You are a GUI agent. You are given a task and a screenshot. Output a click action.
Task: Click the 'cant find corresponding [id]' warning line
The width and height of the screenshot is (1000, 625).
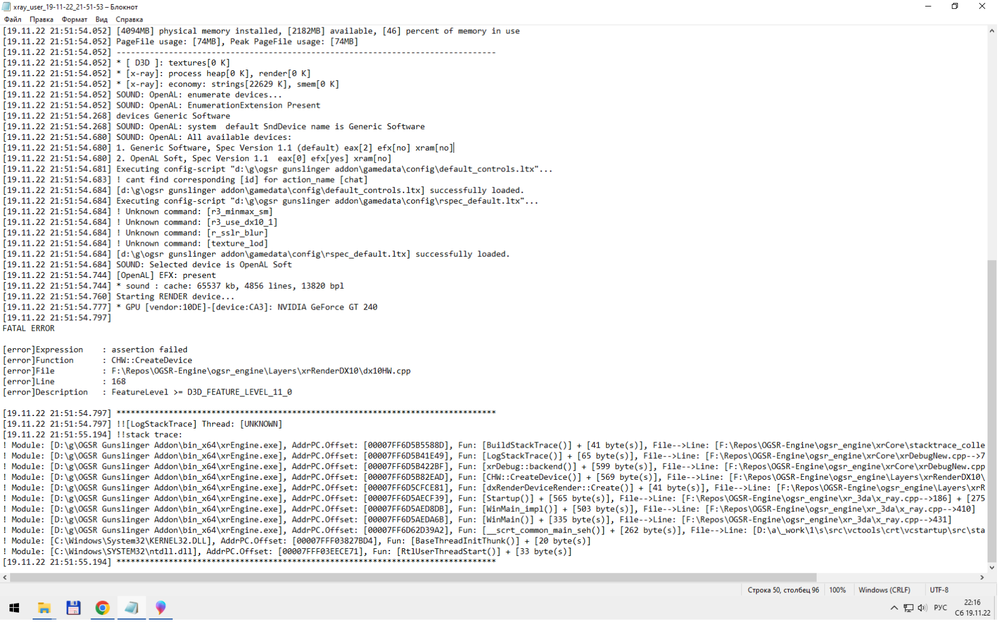(185, 180)
